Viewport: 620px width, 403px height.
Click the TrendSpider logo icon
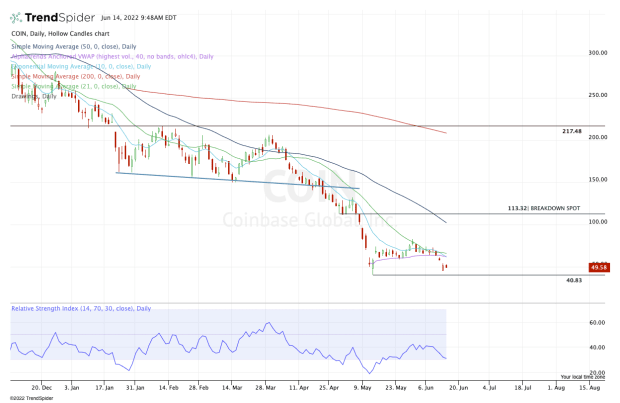(x=15, y=16)
